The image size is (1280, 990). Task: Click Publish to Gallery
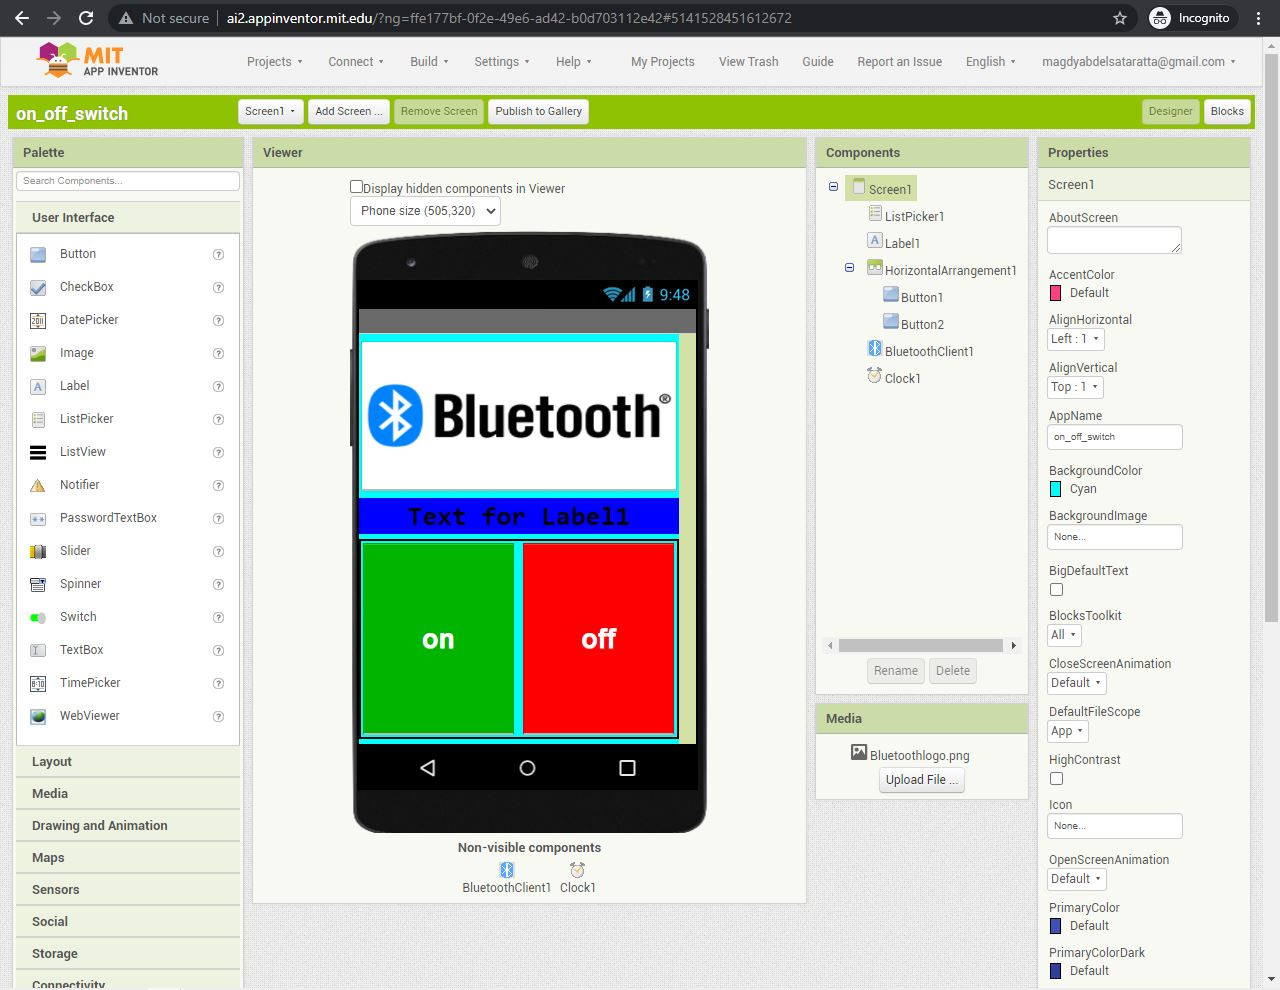click(x=539, y=111)
